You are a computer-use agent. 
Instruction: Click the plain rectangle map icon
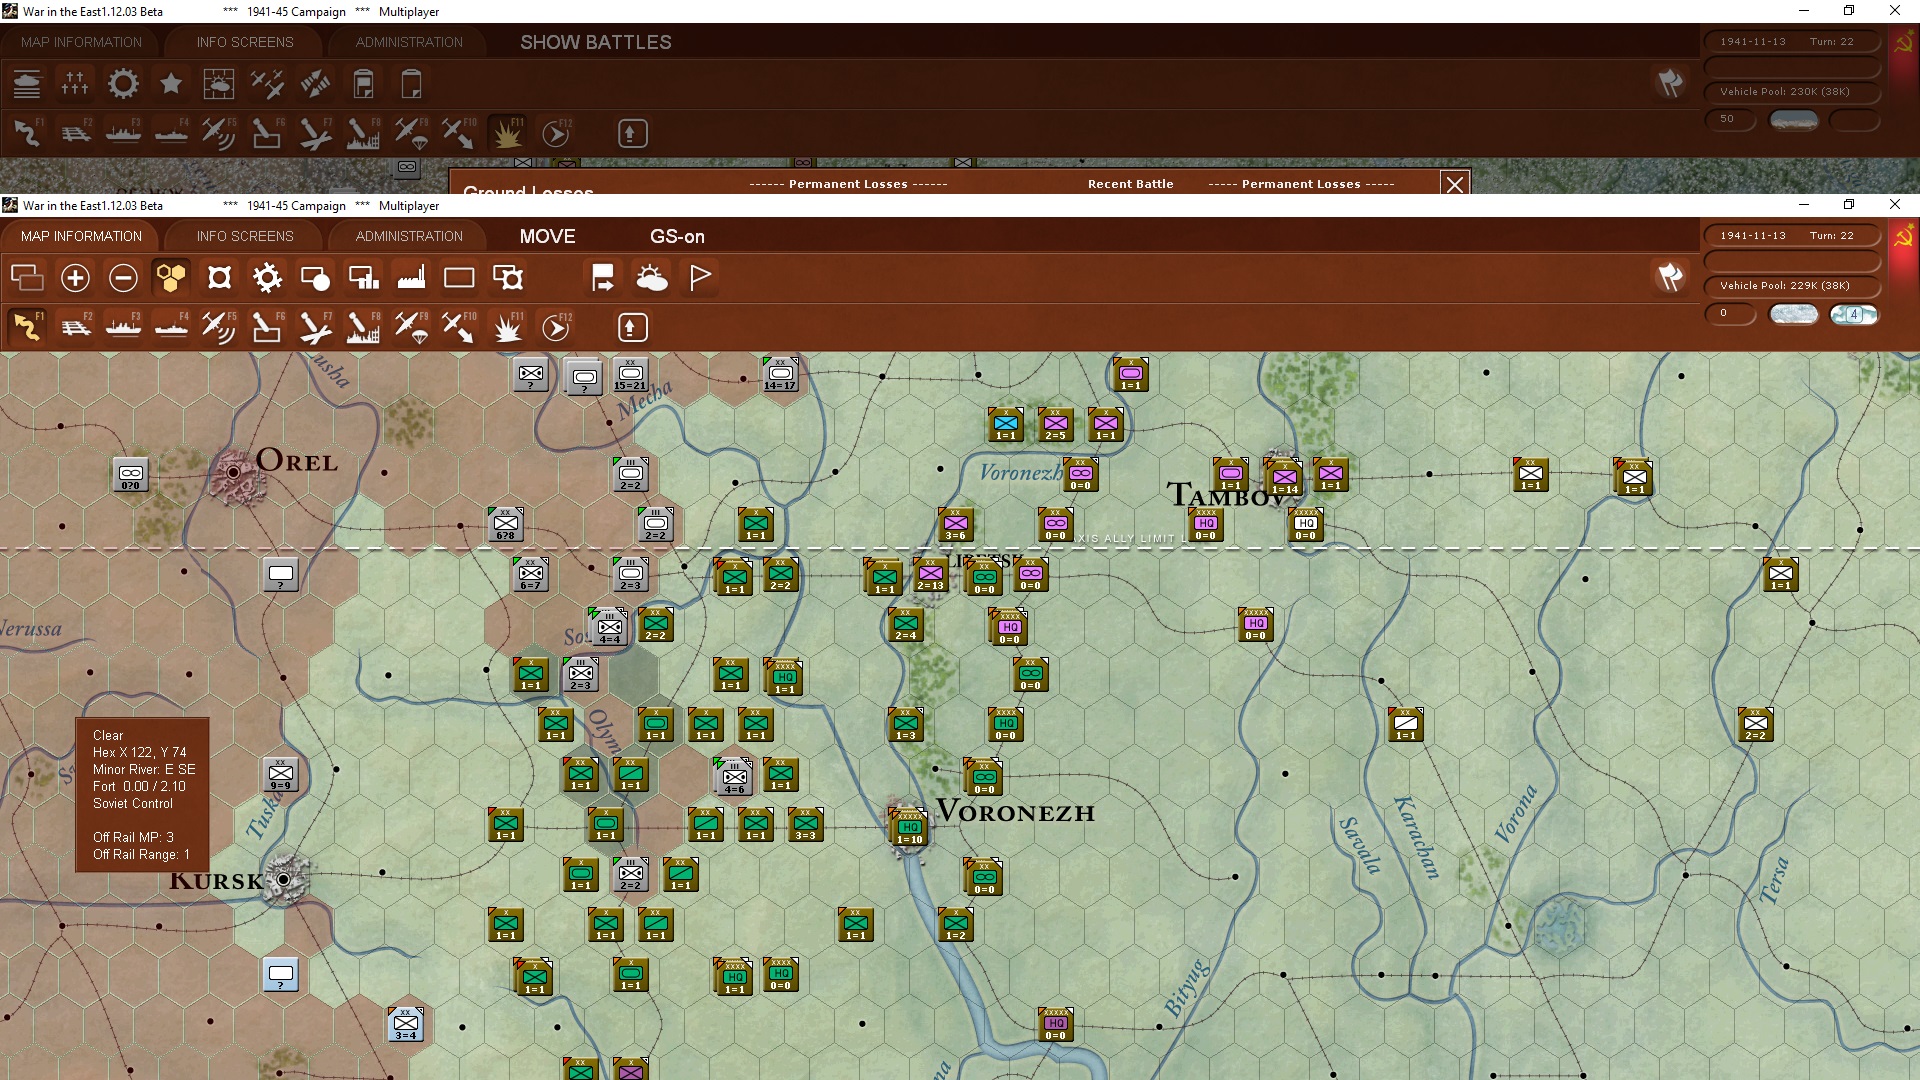pos(459,278)
